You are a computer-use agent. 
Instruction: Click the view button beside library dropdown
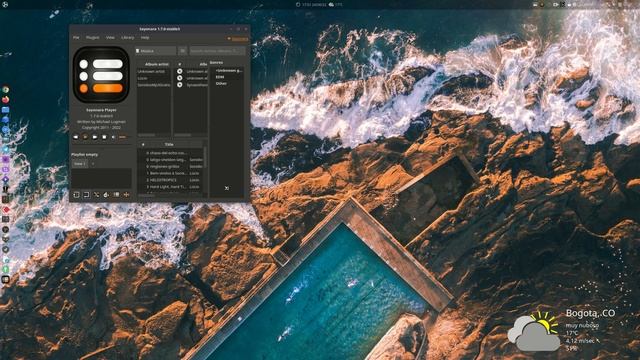(182, 51)
